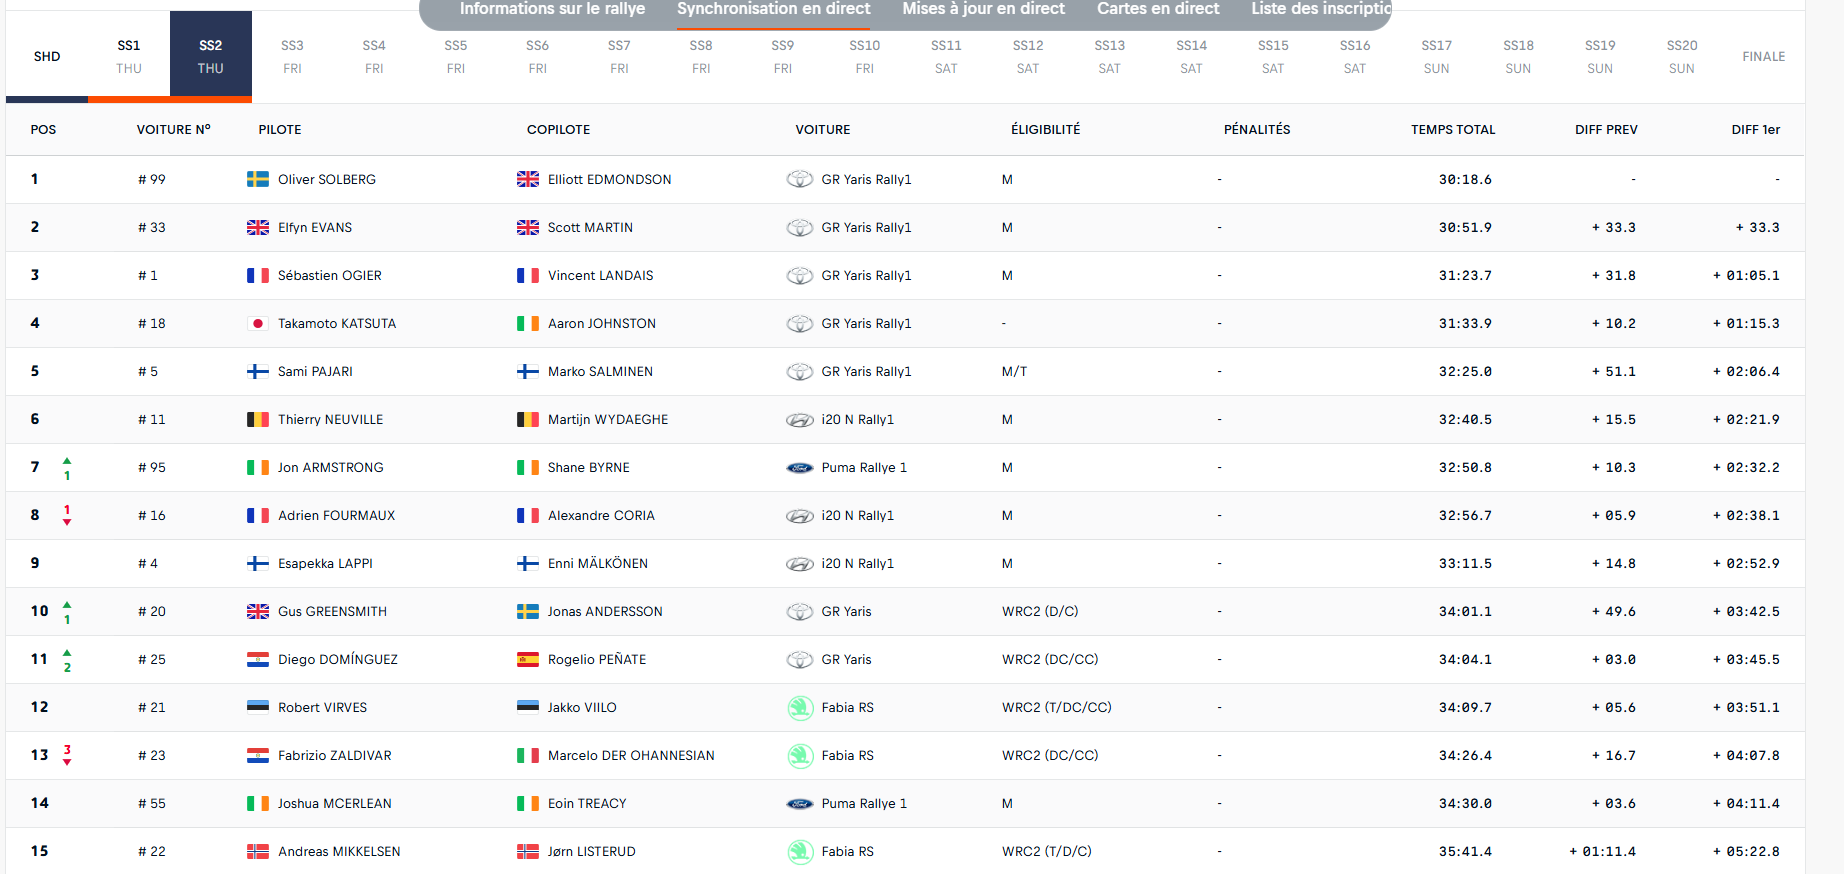
Task: Click the VOITURE N° column header
Action: [174, 130]
